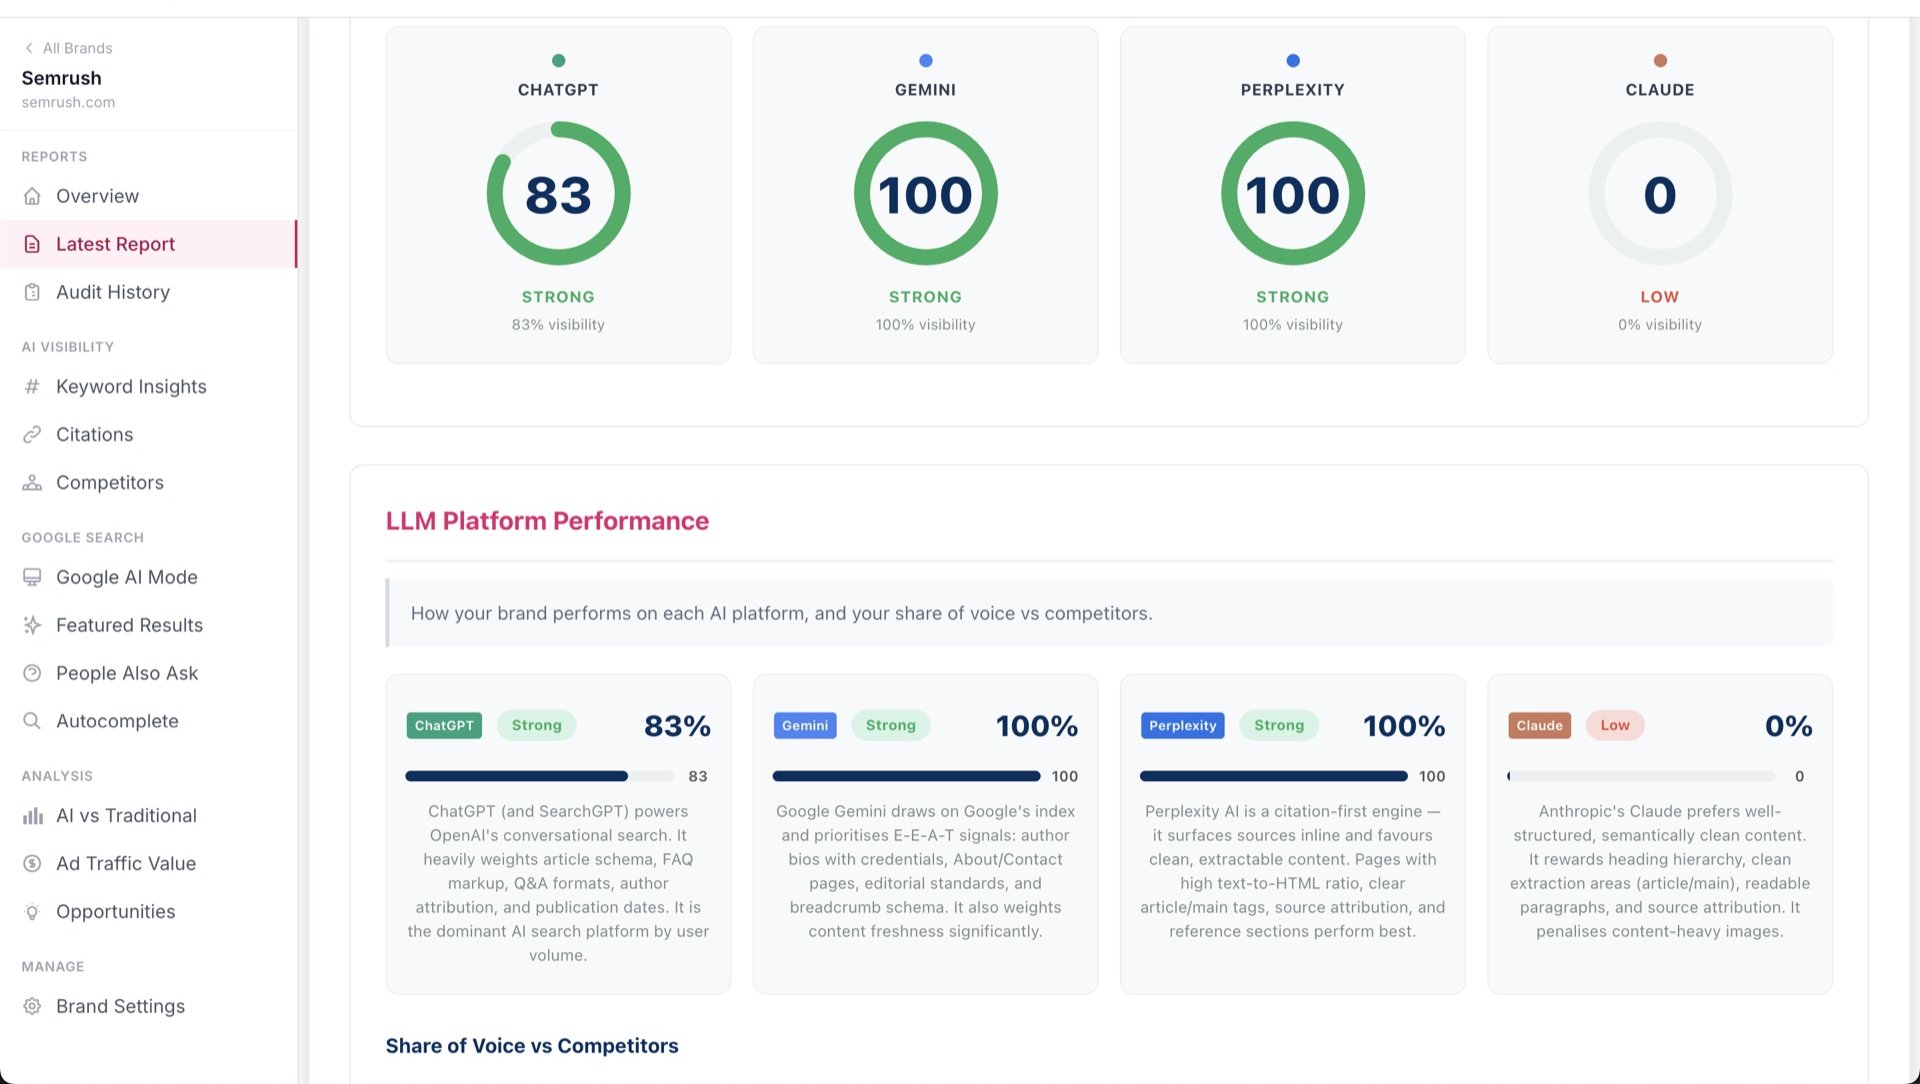
Task: Open Opportunities analysis
Action: (148, 912)
